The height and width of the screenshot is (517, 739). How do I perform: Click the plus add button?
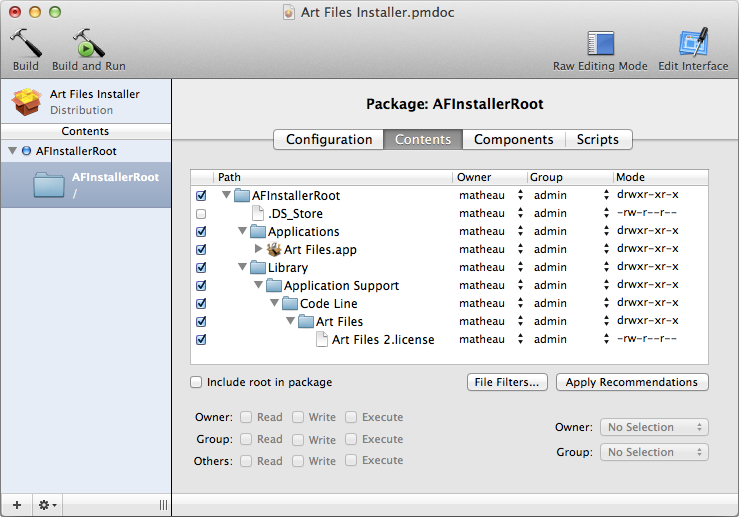17,505
